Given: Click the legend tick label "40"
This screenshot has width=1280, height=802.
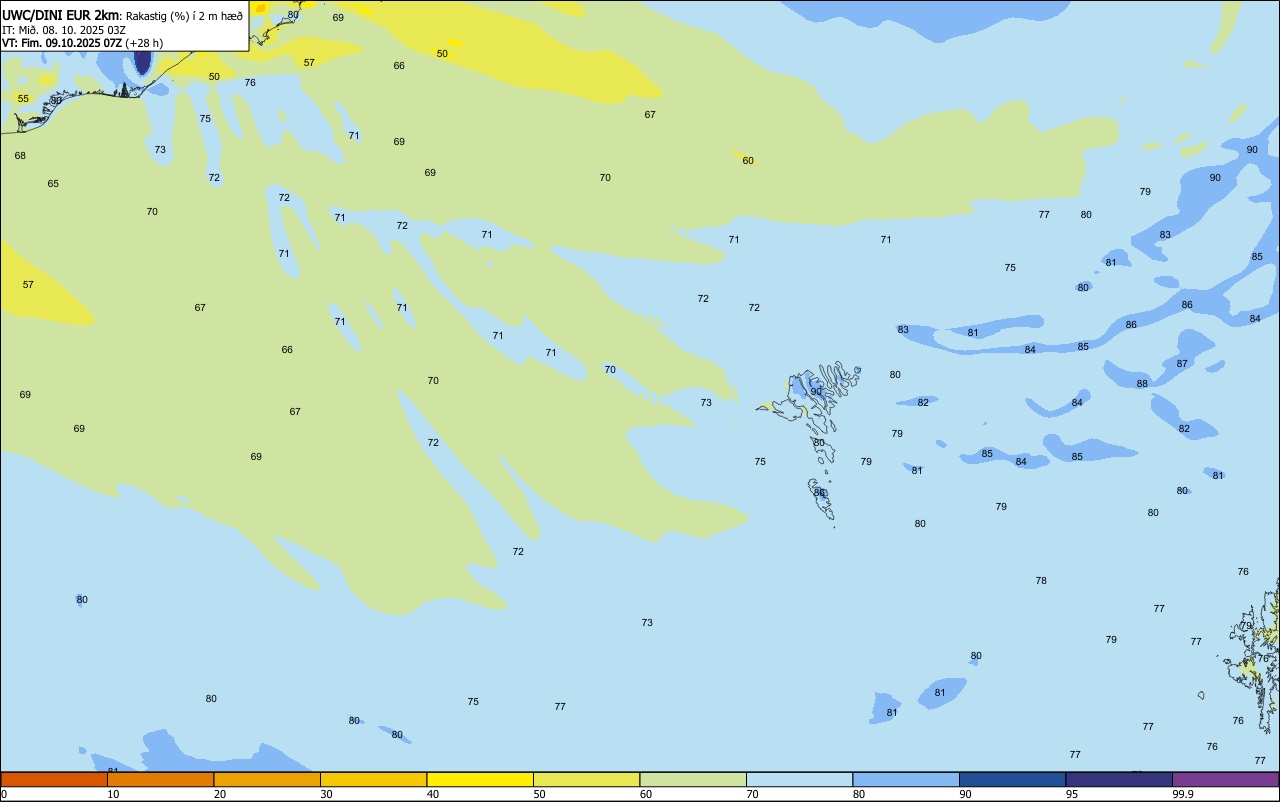Looking at the screenshot, I should click(433, 794).
